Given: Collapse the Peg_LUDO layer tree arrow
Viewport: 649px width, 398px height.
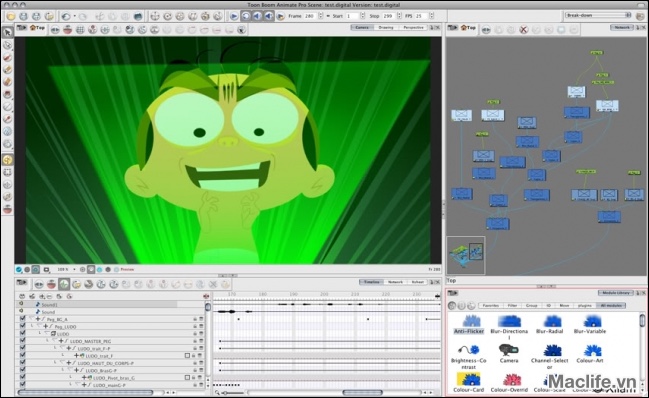Looking at the screenshot, I should coord(40,326).
